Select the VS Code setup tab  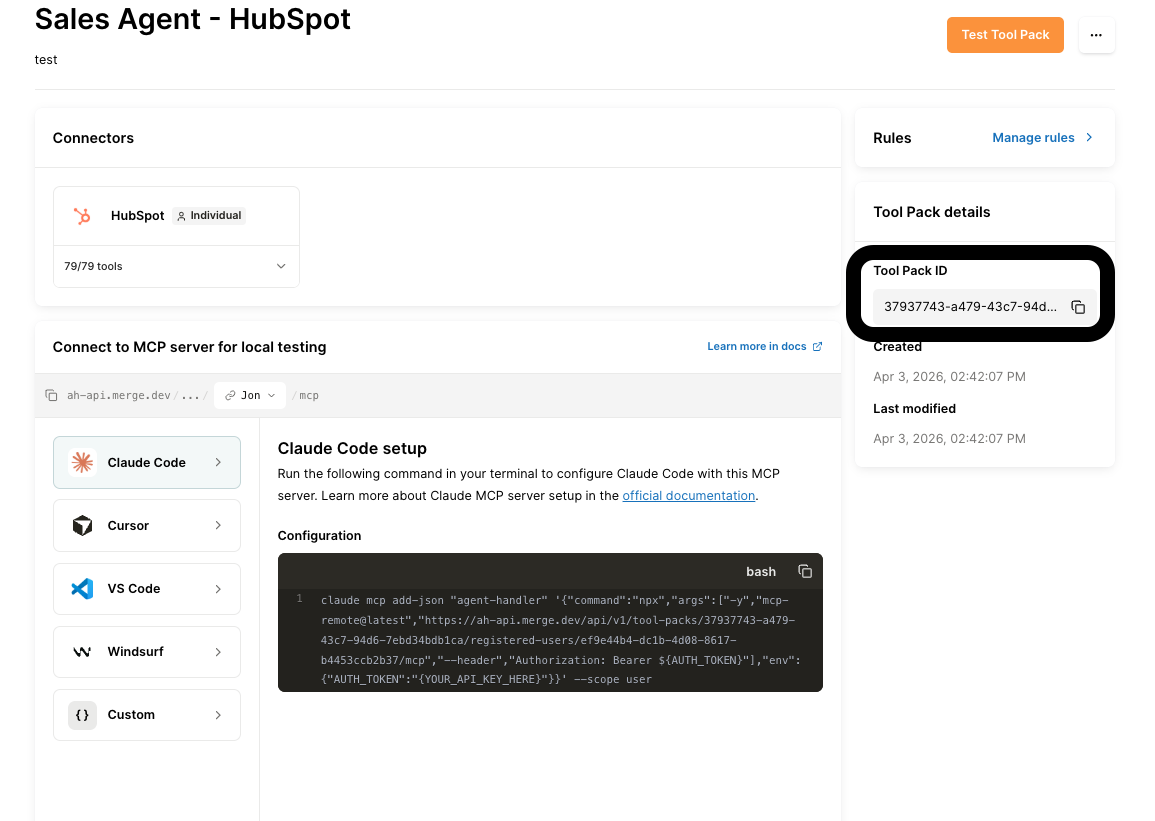point(147,589)
